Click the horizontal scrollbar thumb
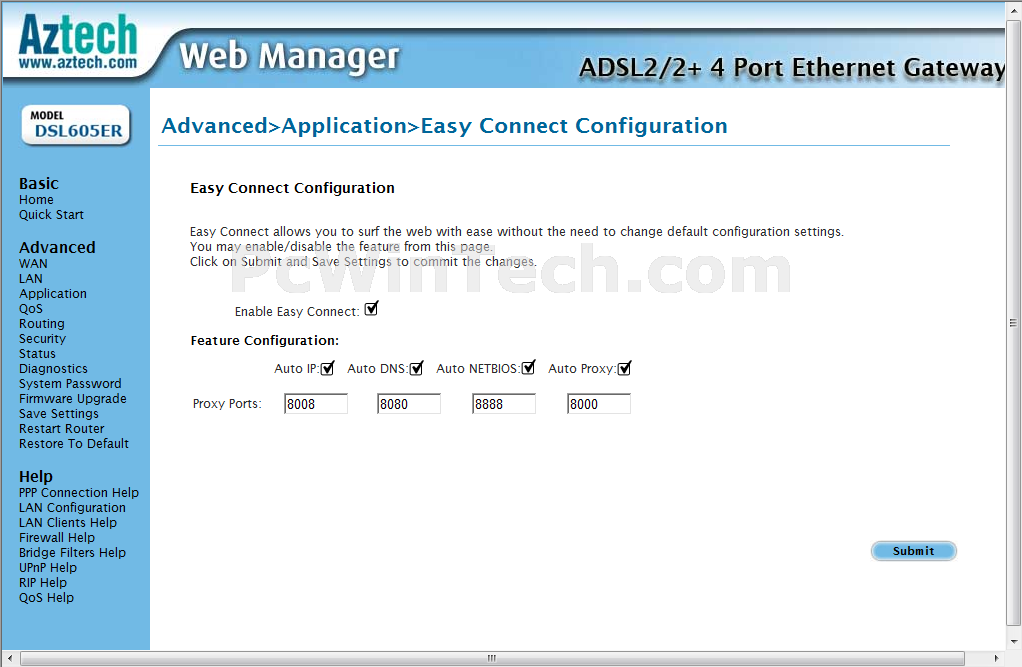Viewport: 1022px width, 667px height. coord(492,658)
